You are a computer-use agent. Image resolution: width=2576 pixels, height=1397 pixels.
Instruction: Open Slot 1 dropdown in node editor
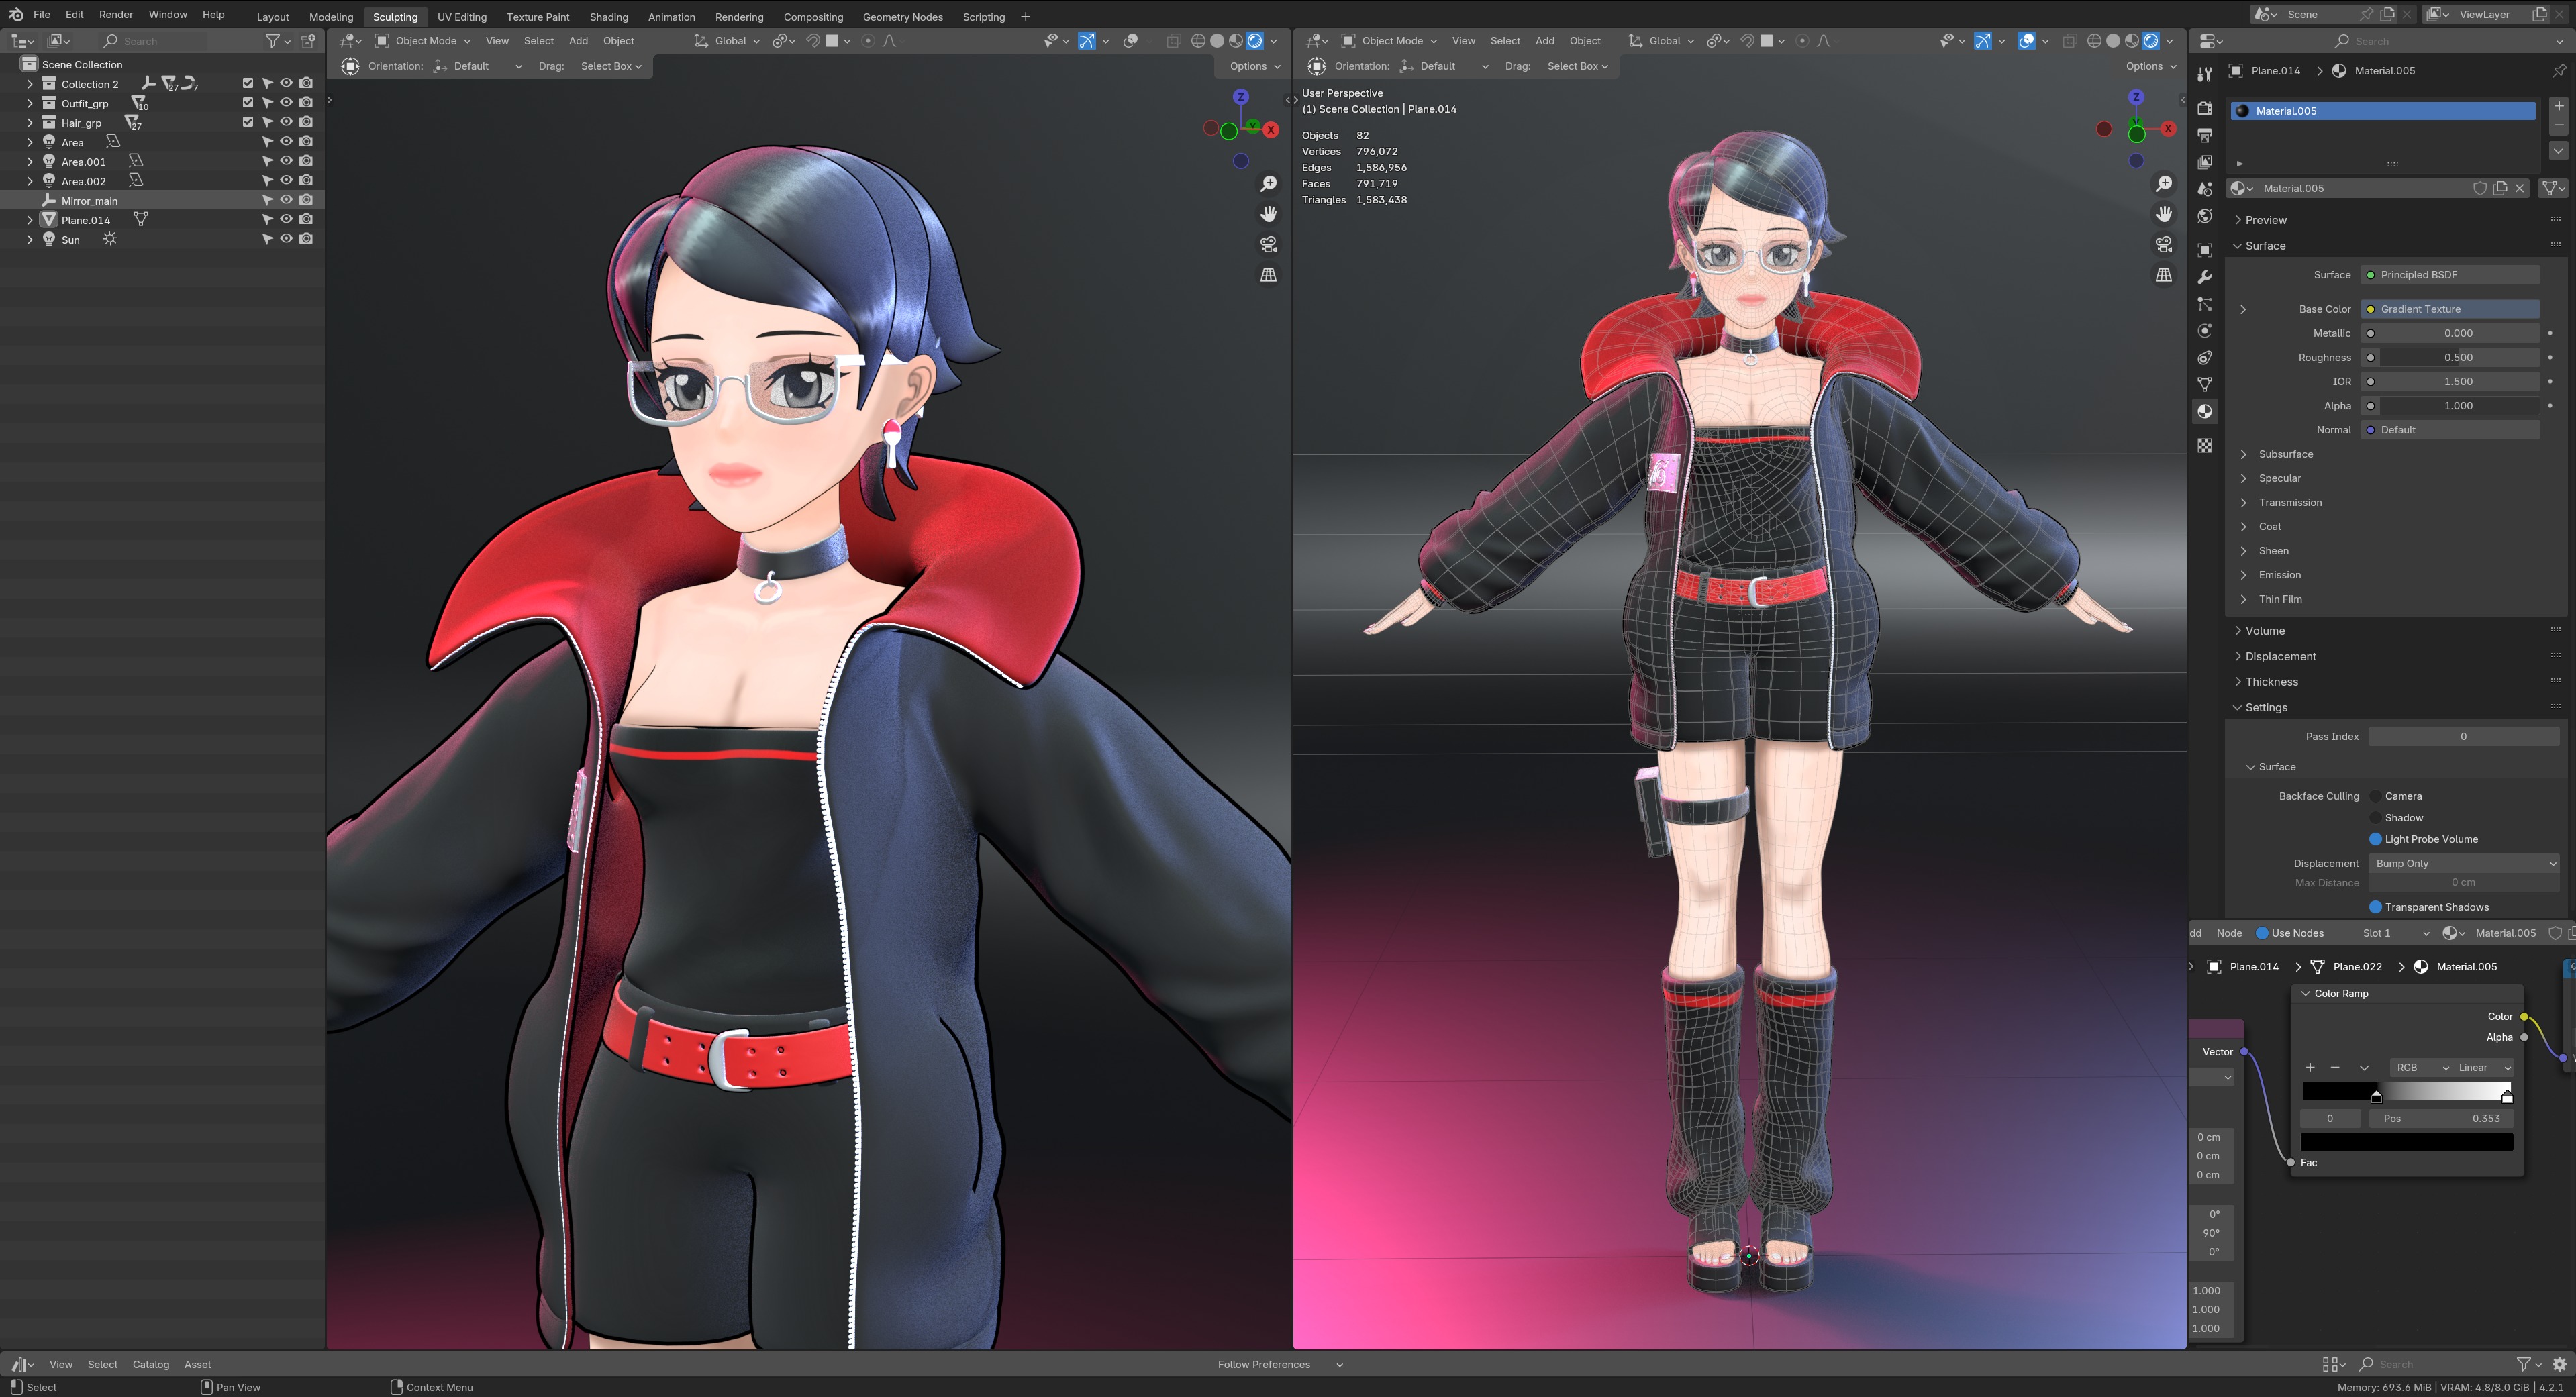tap(2394, 933)
